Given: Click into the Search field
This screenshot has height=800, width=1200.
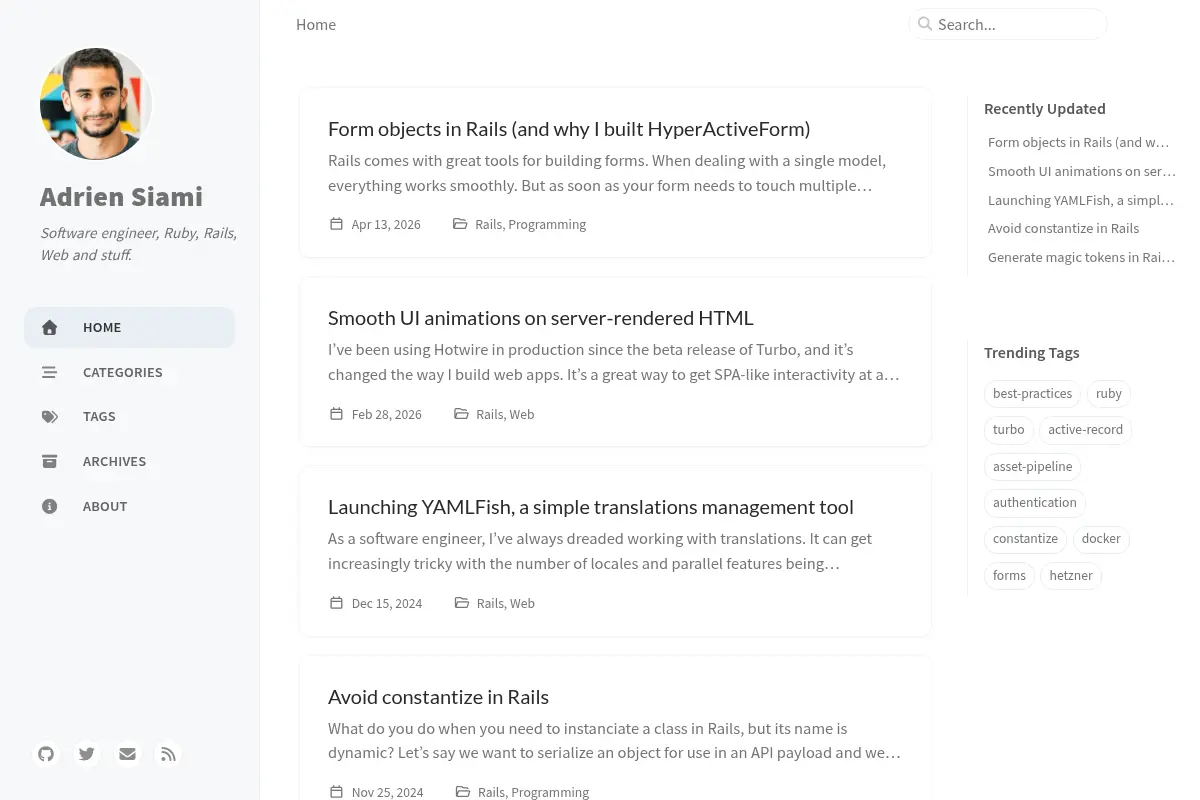Looking at the screenshot, I should point(1008,24).
